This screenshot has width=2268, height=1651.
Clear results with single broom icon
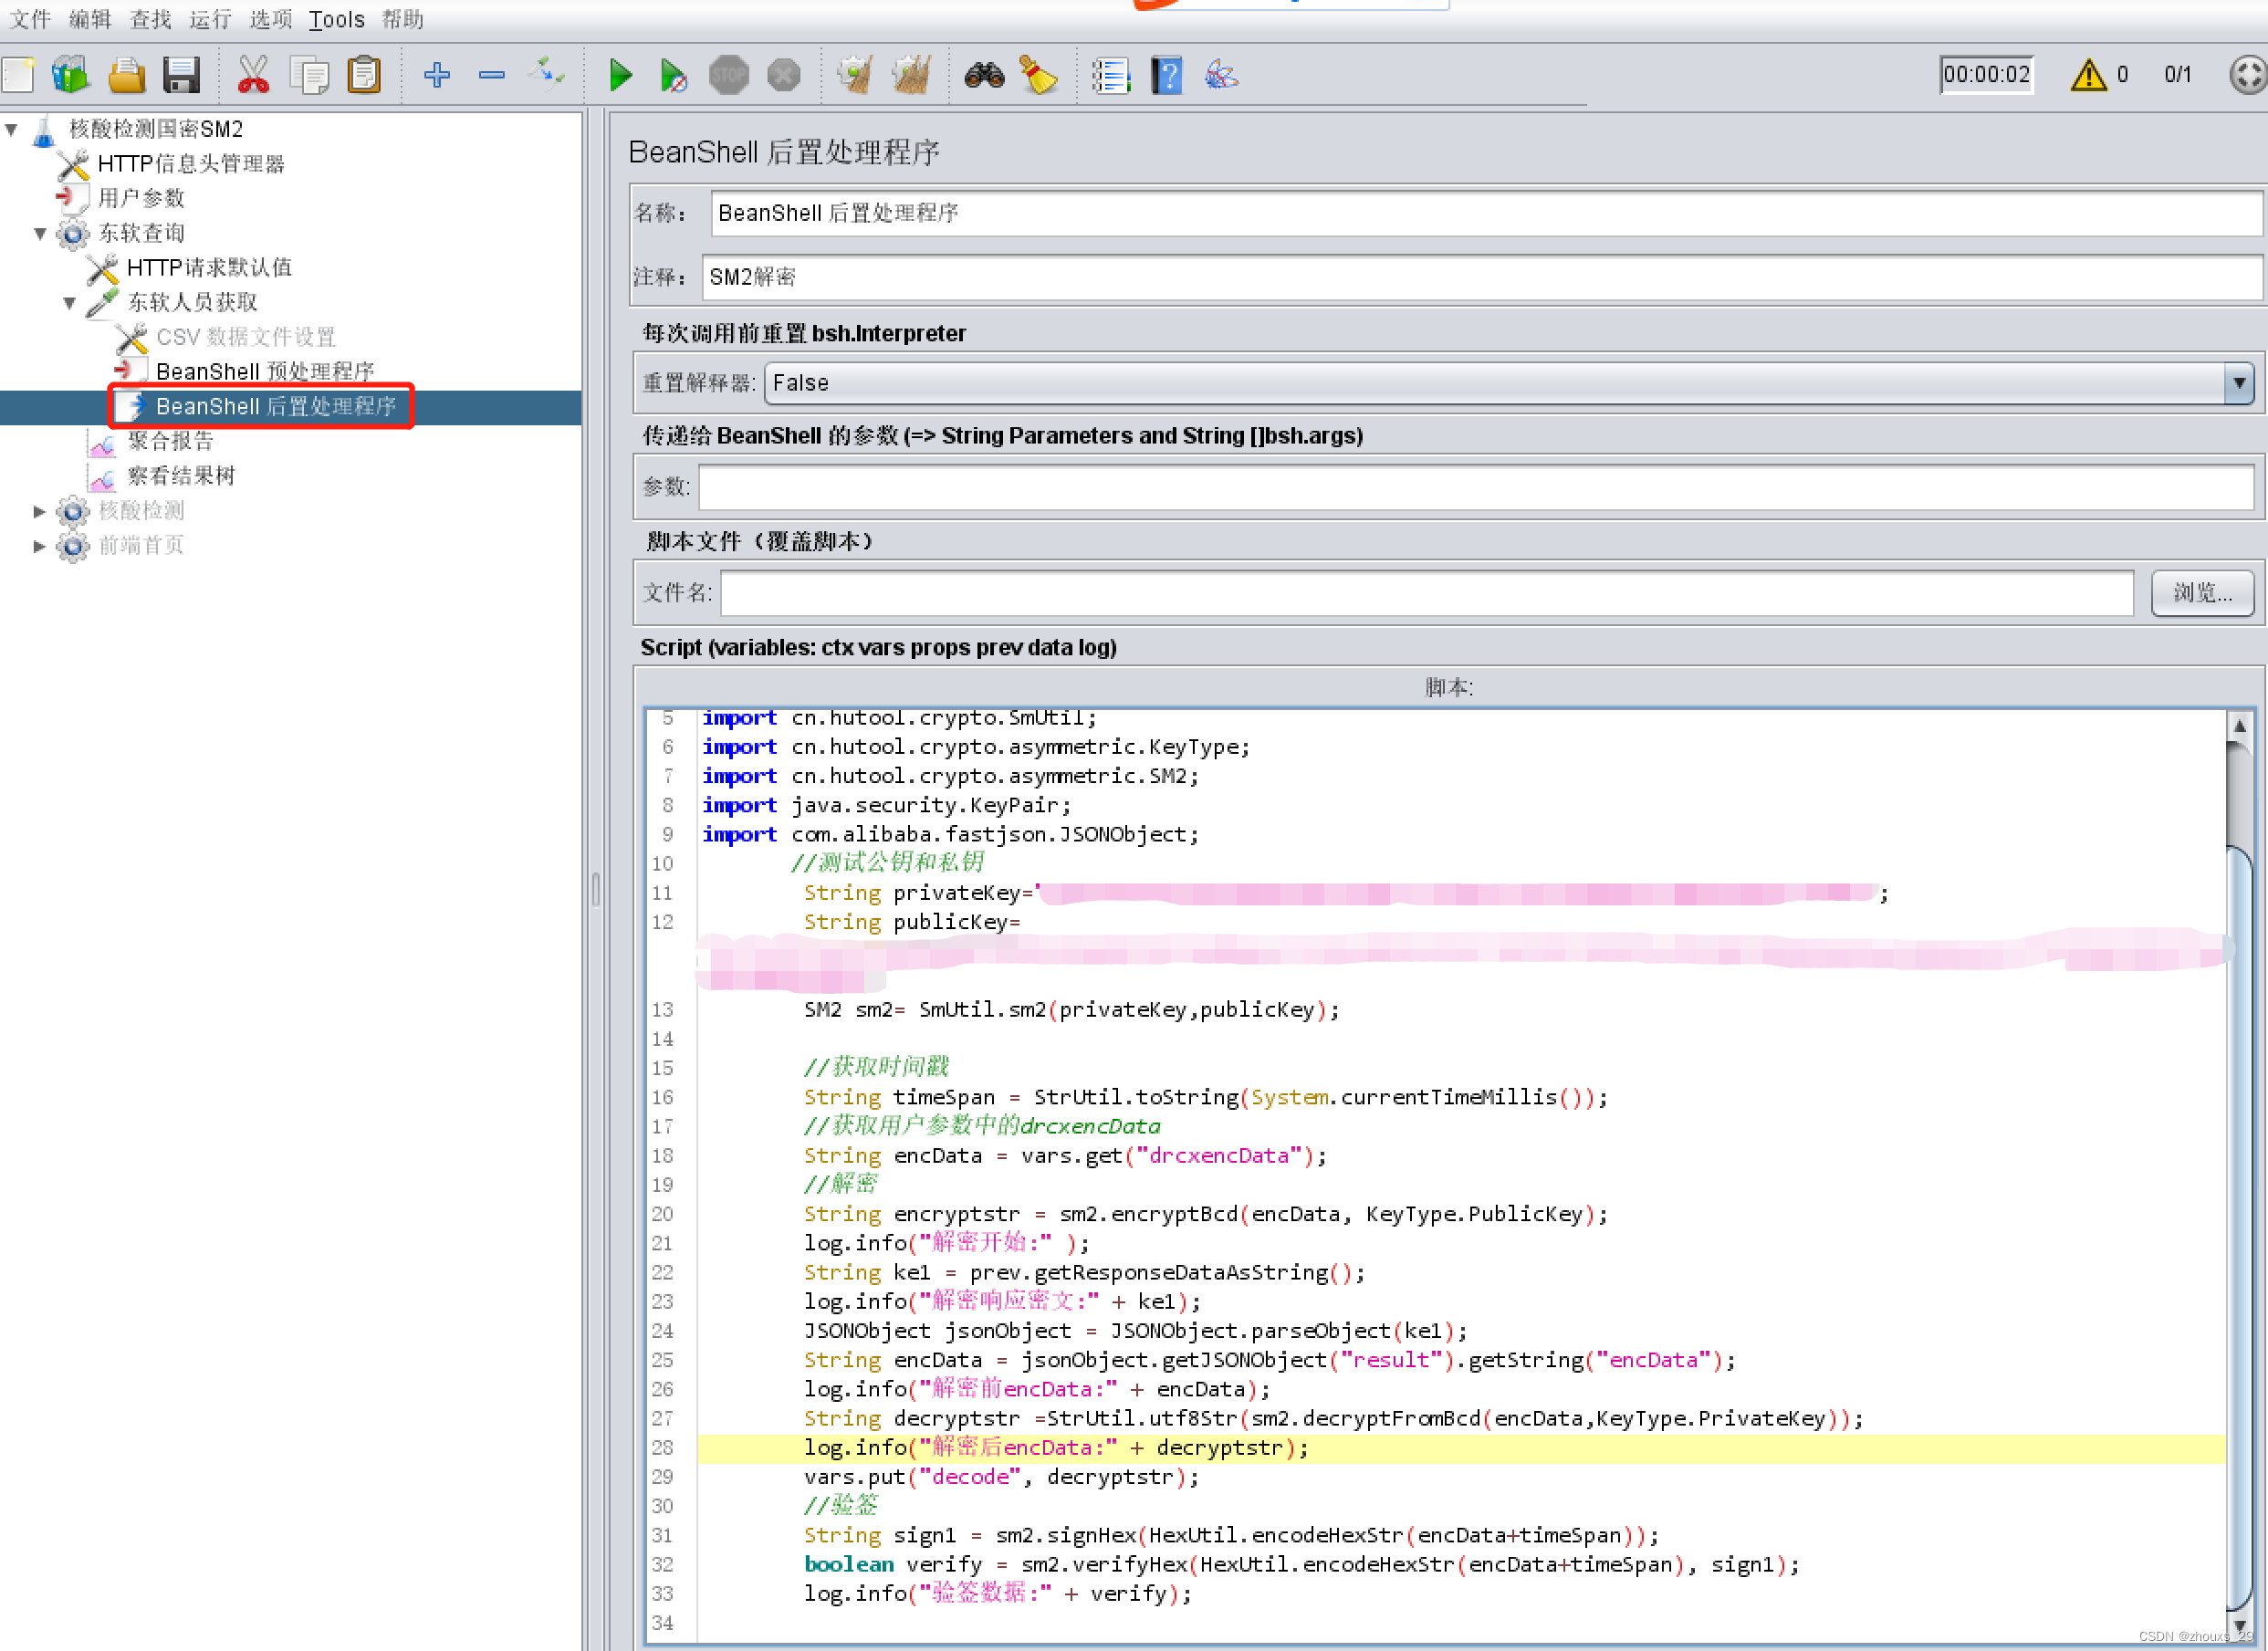[855, 75]
